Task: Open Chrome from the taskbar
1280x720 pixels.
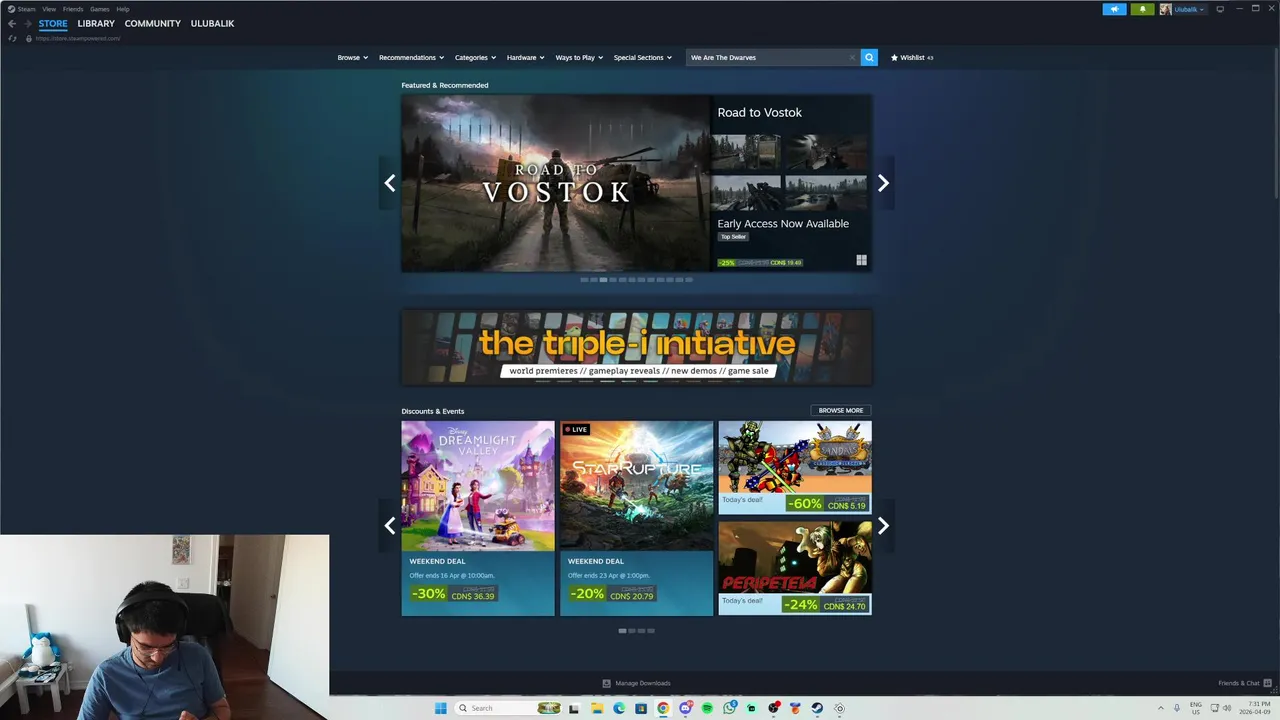Action: point(662,708)
